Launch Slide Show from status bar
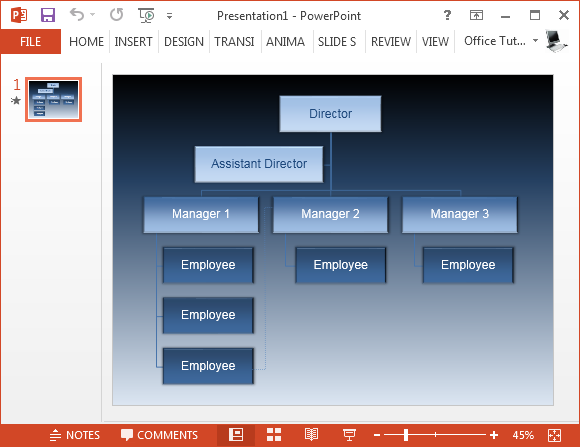The height and width of the screenshot is (447, 580). 349,435
